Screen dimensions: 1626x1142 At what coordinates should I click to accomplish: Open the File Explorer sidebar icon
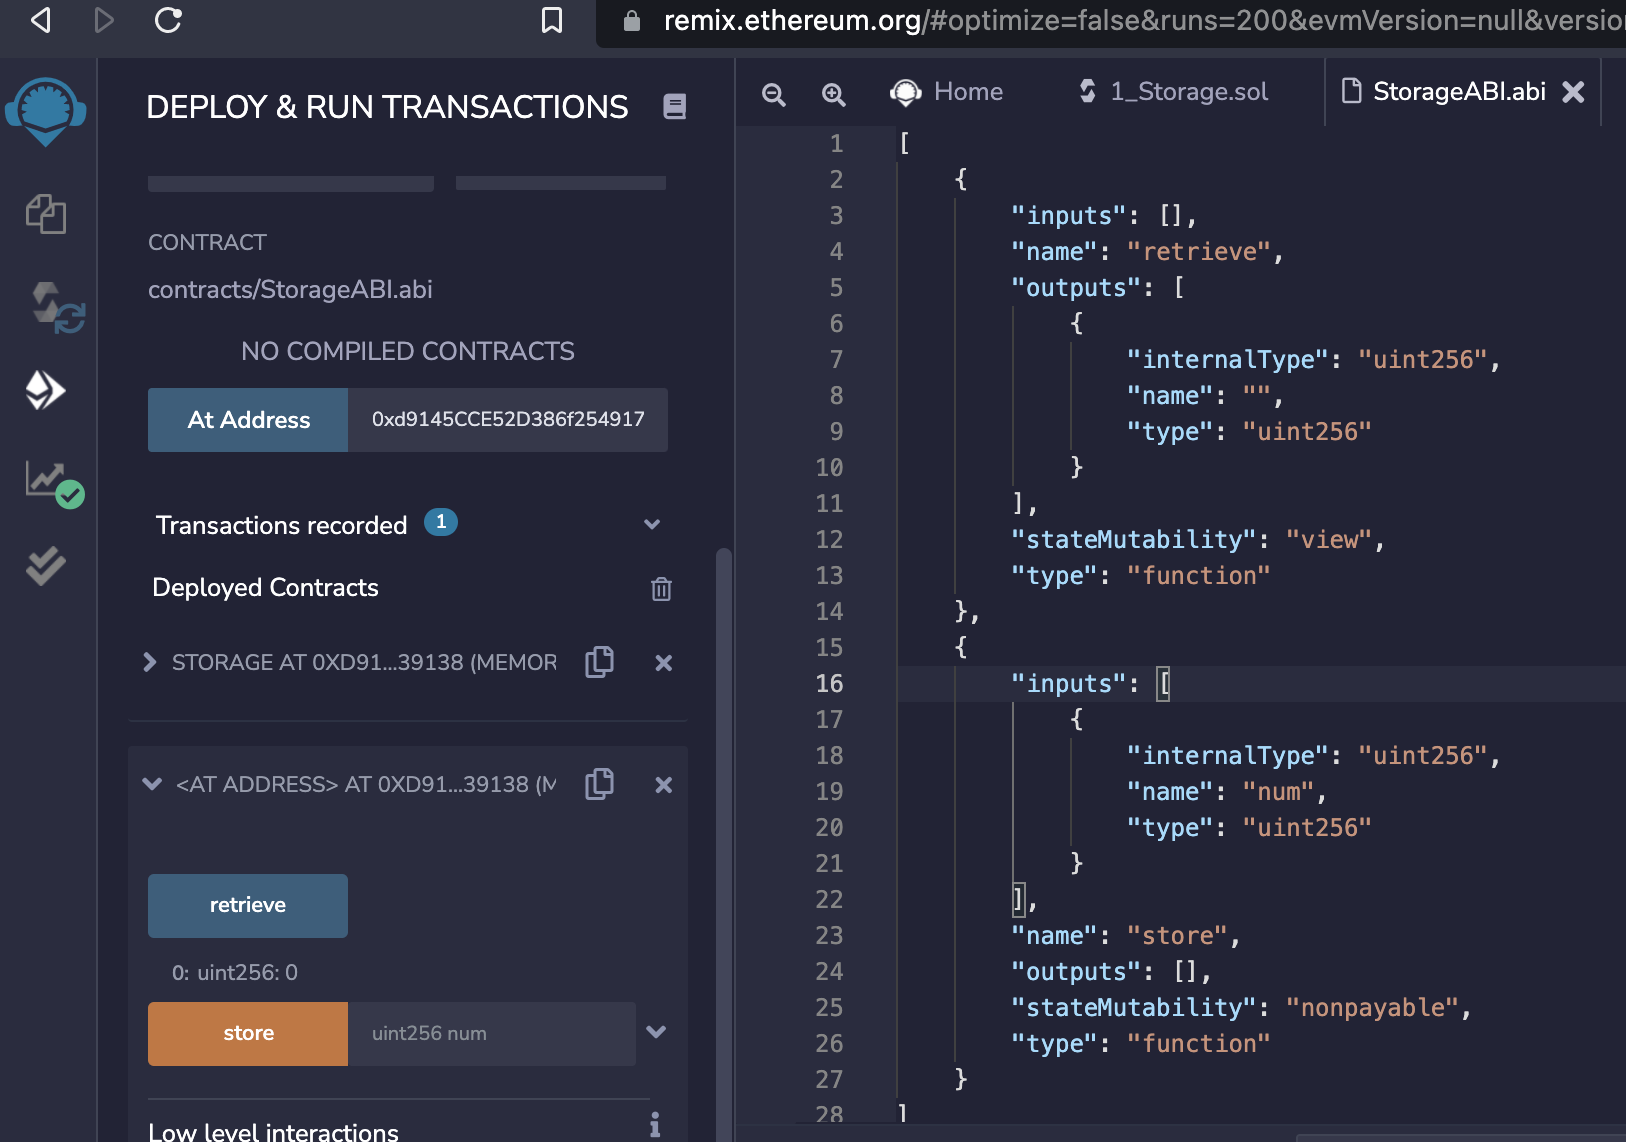48,214
